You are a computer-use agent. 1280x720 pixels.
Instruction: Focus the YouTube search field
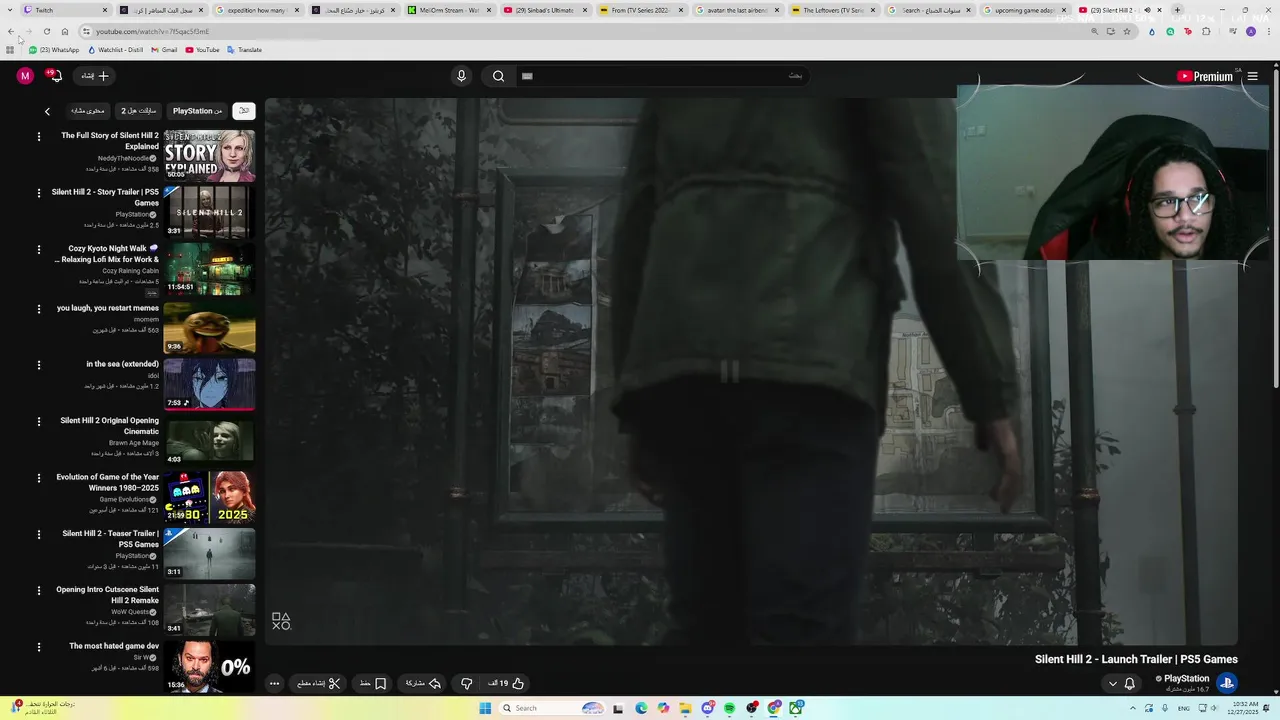tap(665, 76)
